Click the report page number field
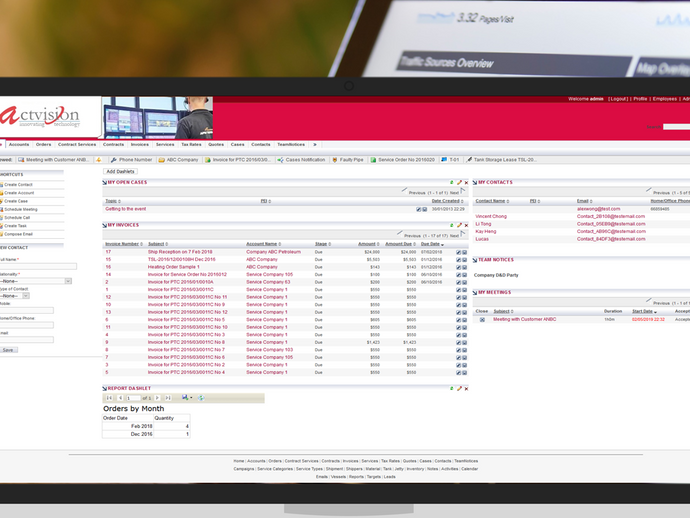690x518 pixels. (x=132, y=398)
